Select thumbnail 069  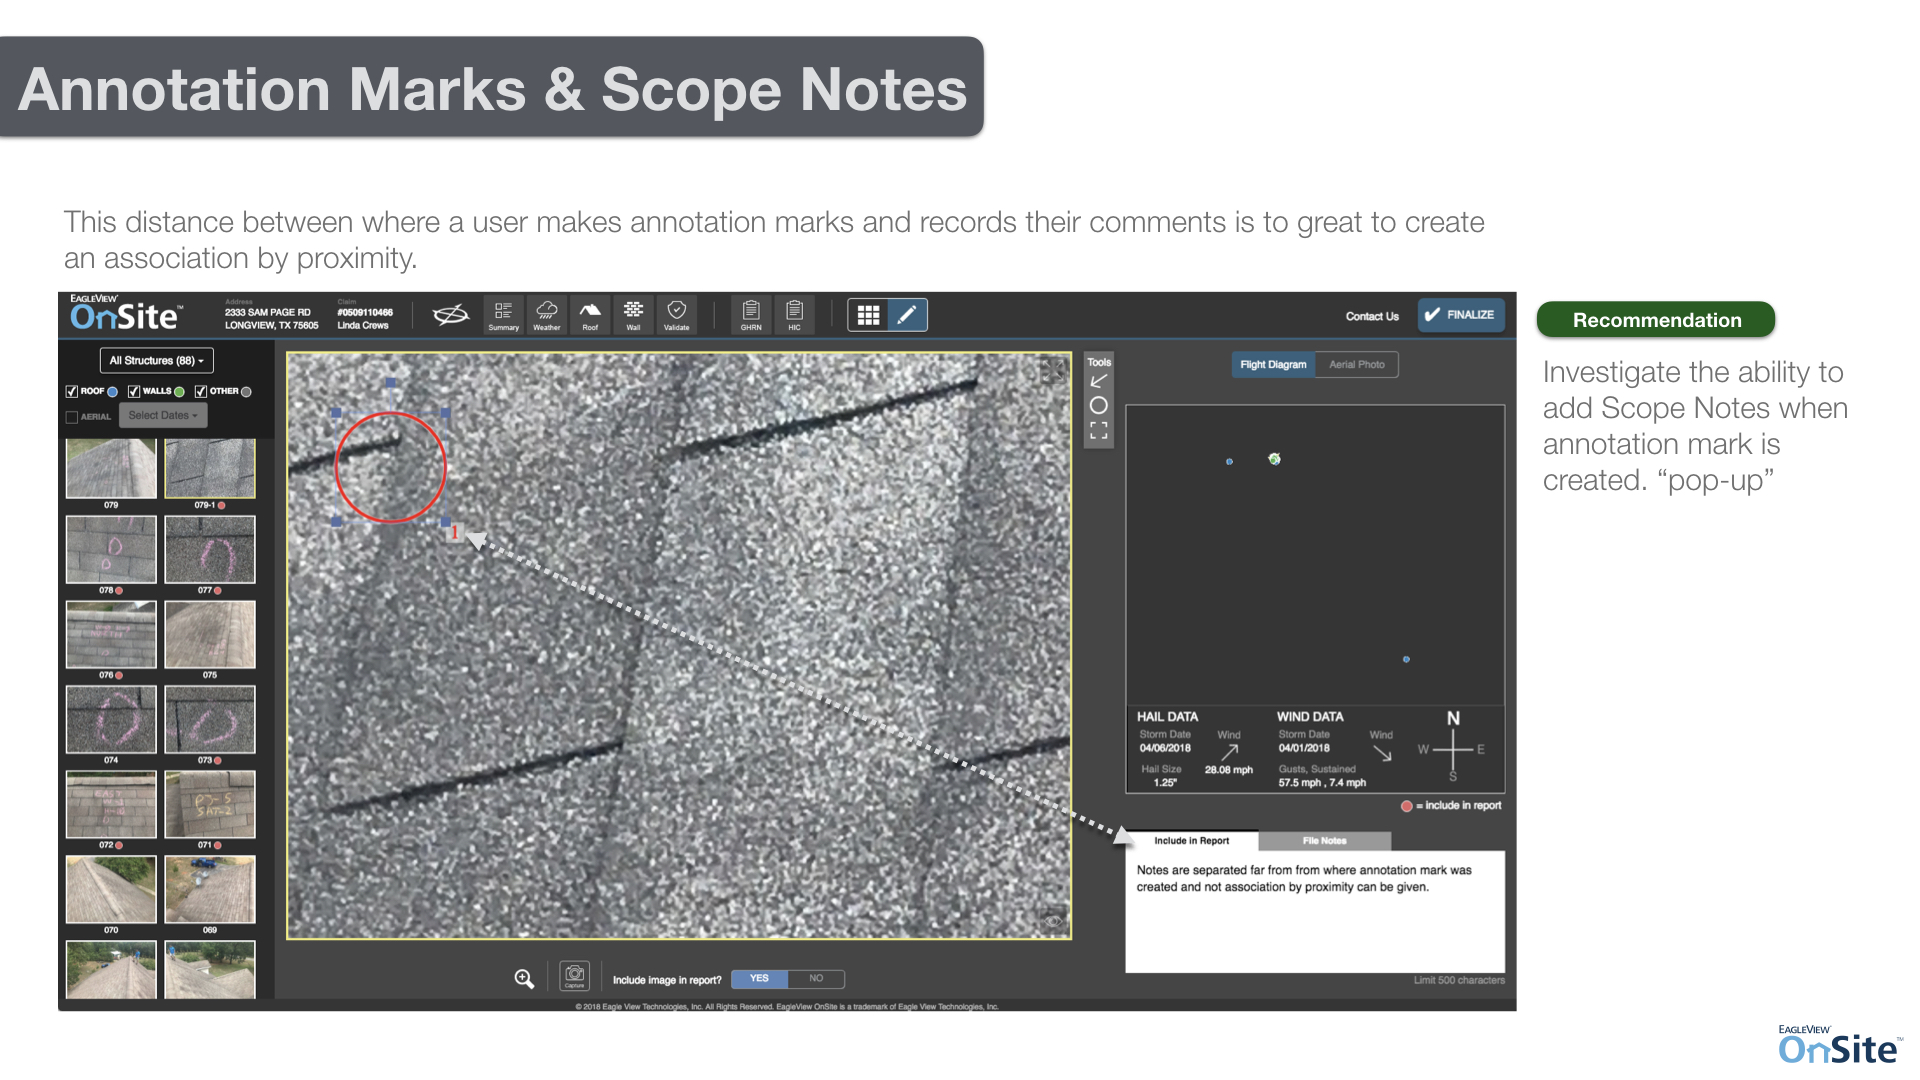[210, 889]
